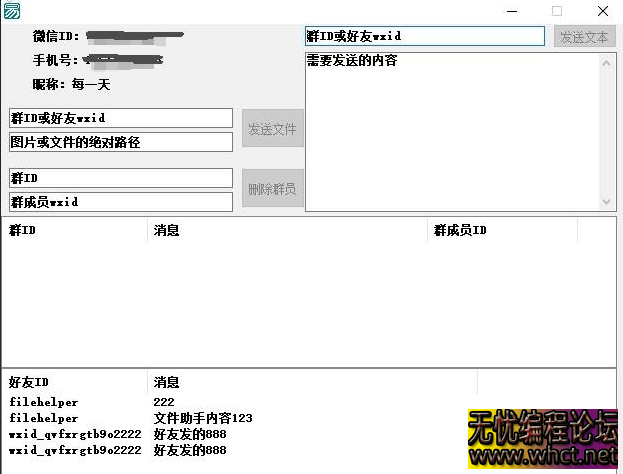This screenshot has height=474, width=623.
Task: Close the window
Action: (x=603, y=11)
